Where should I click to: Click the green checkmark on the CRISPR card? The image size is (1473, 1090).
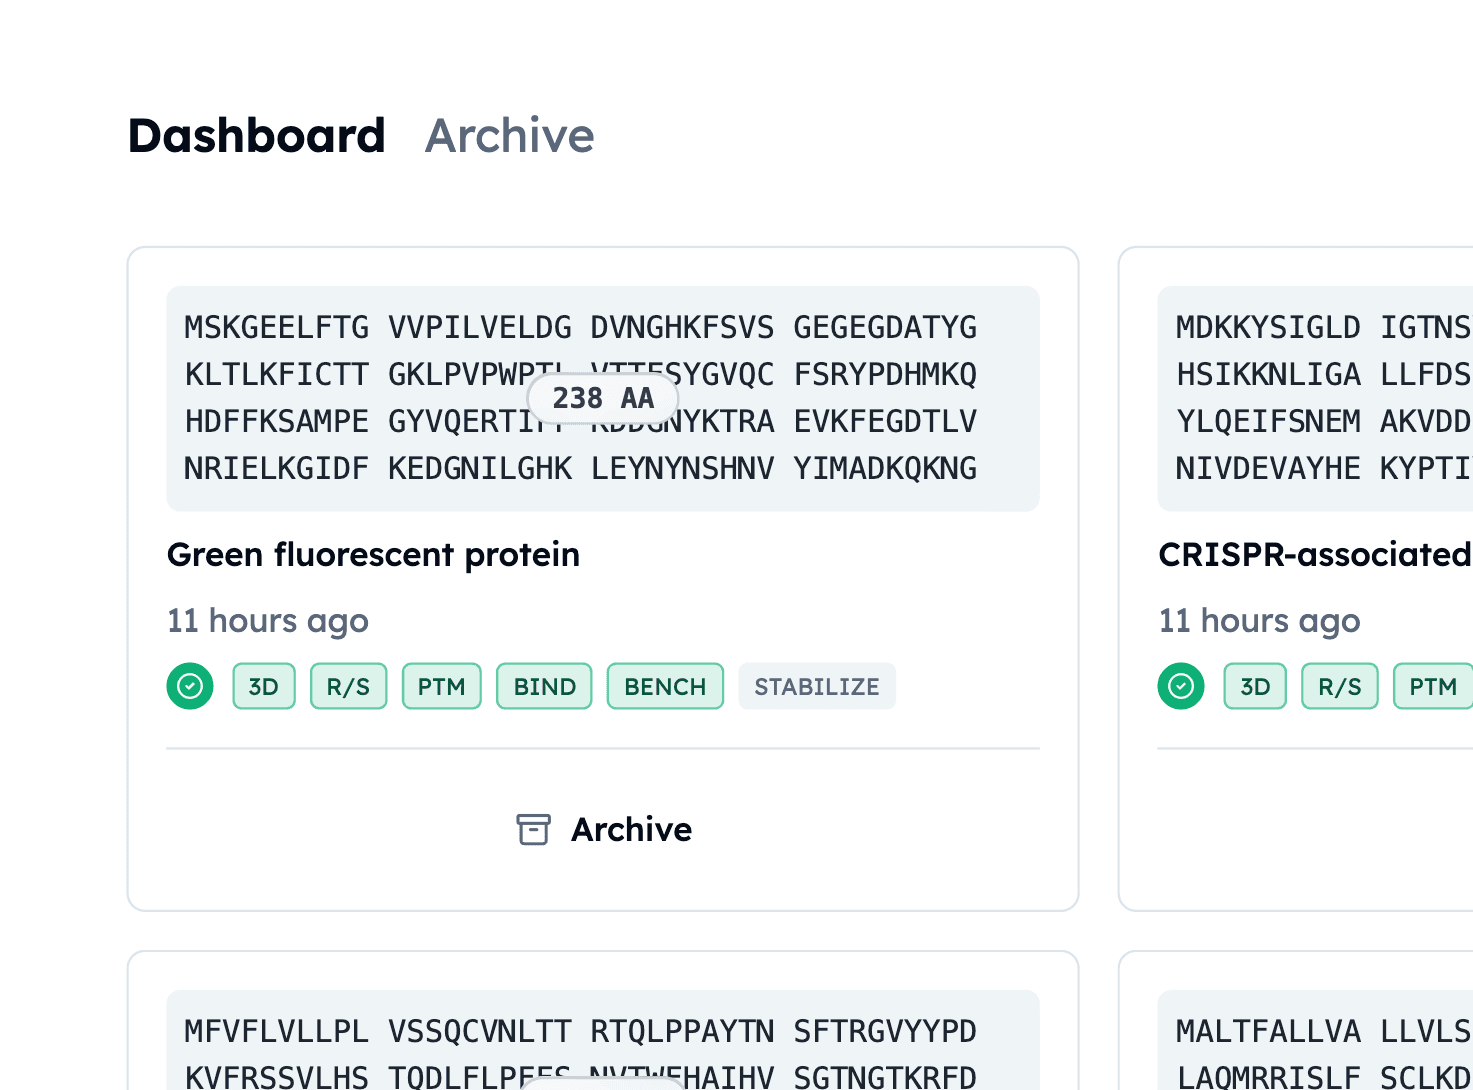[x=1181, y=686]
